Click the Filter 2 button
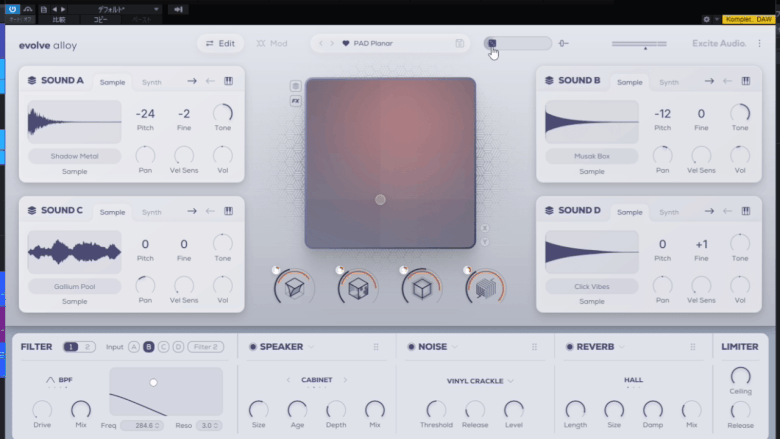The width and height of the screenshot is (780, 439). 205,347
